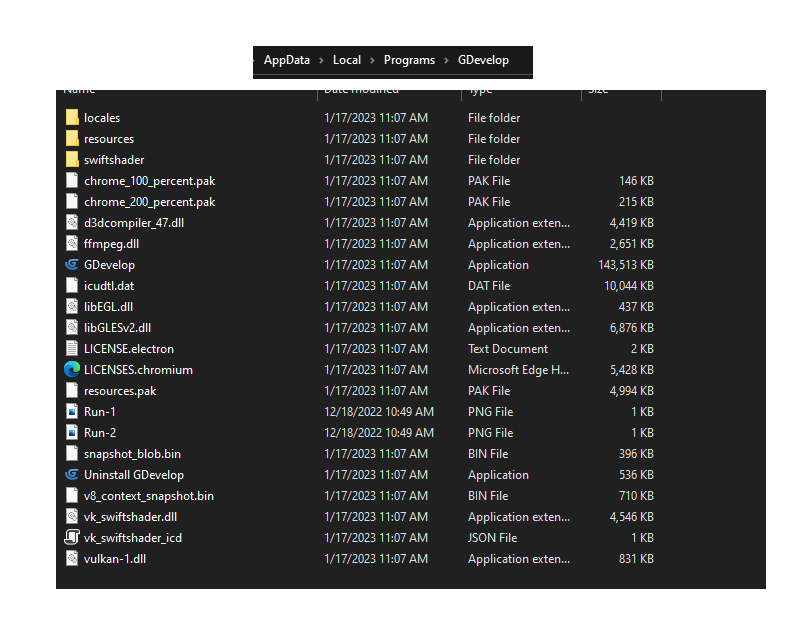Click the chrome_200_percent.pak file icon
Screen dimensions: 801x636
pos(72,201)
